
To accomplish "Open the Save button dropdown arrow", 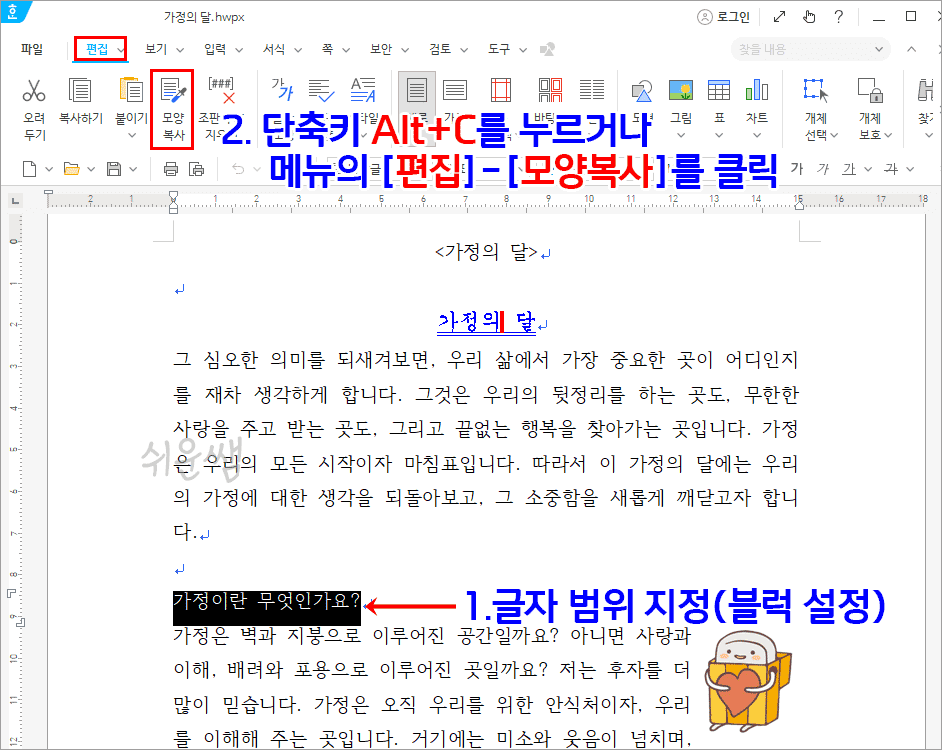I will 135,170.
